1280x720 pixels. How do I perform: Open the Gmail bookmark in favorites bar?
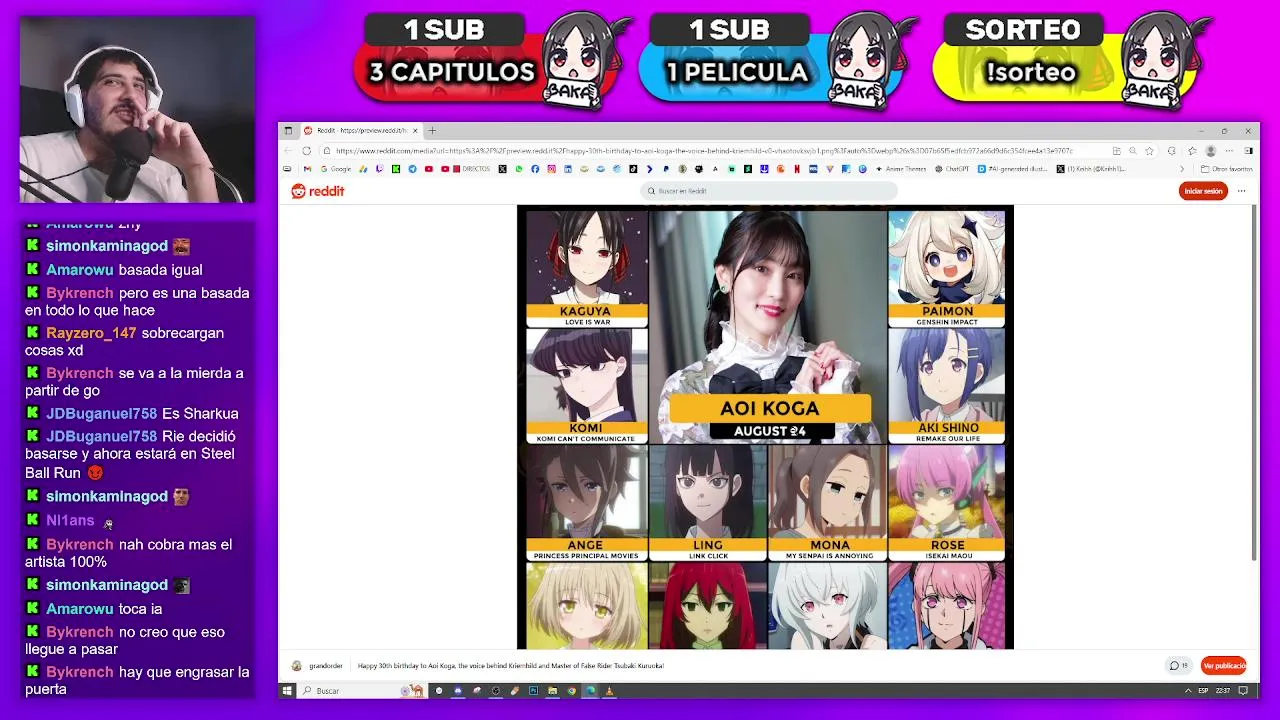[307, 169]
